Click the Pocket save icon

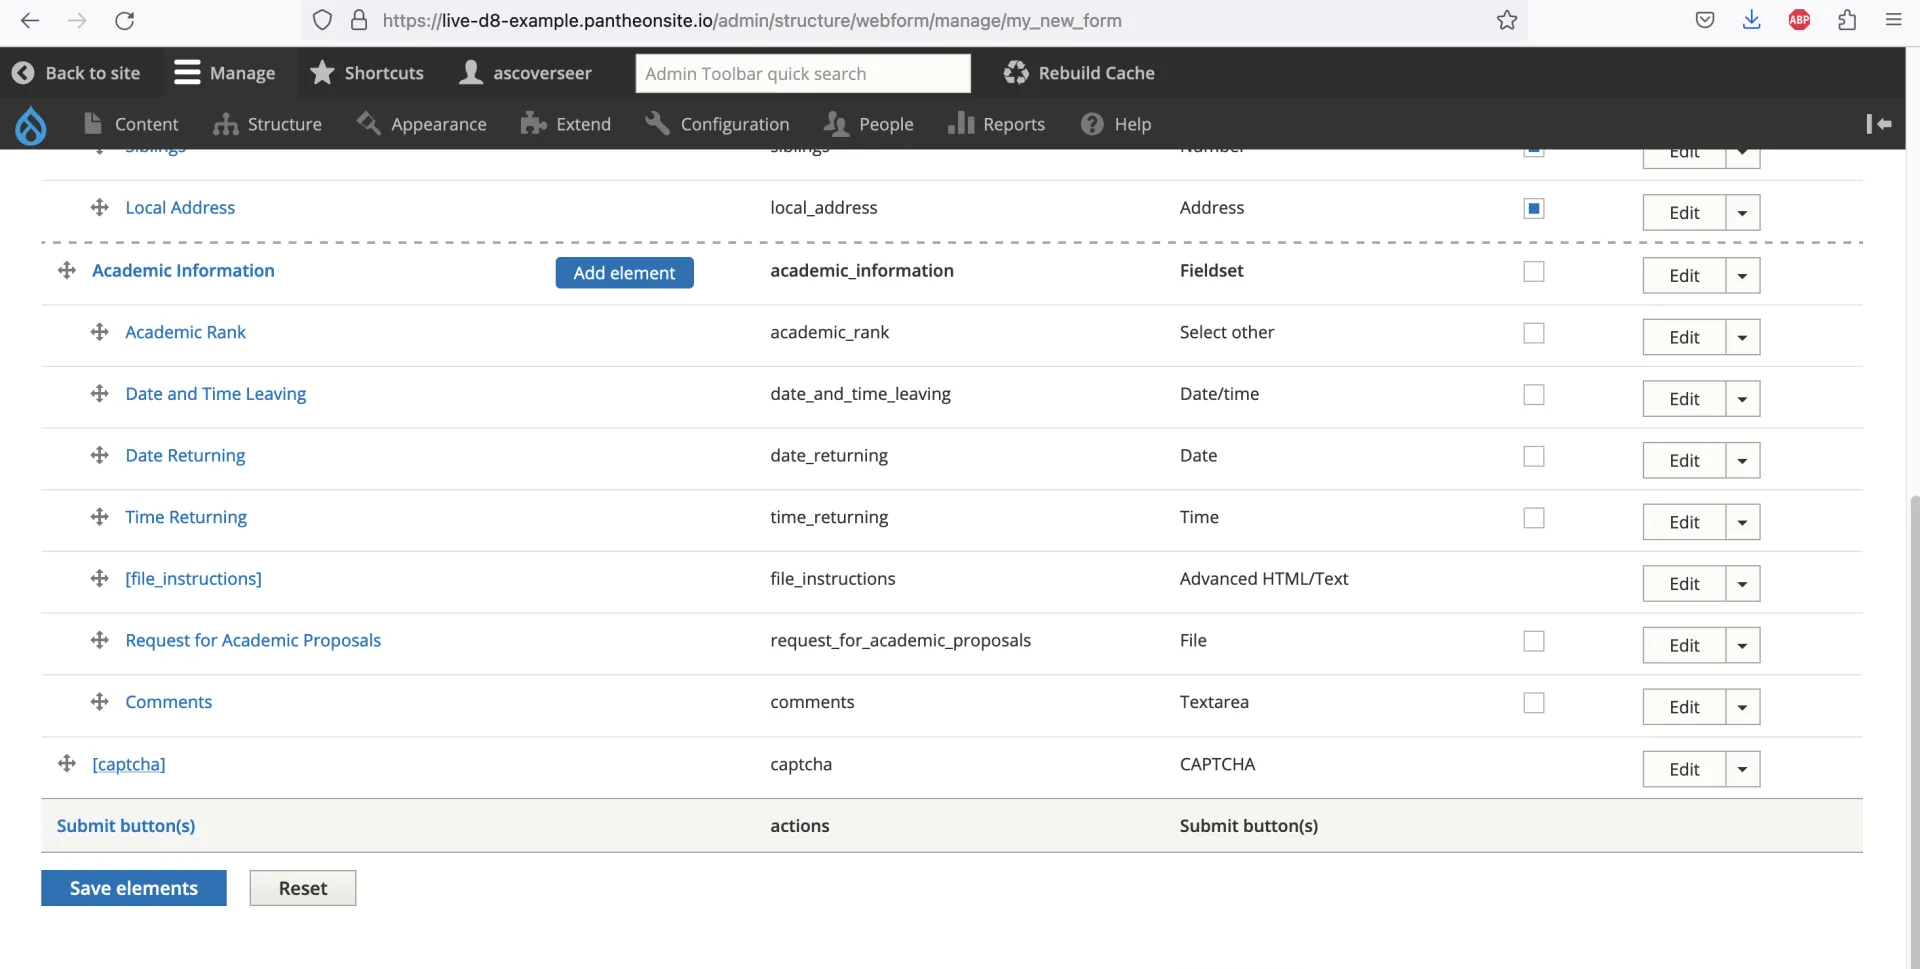click(x=1705, y=20)
